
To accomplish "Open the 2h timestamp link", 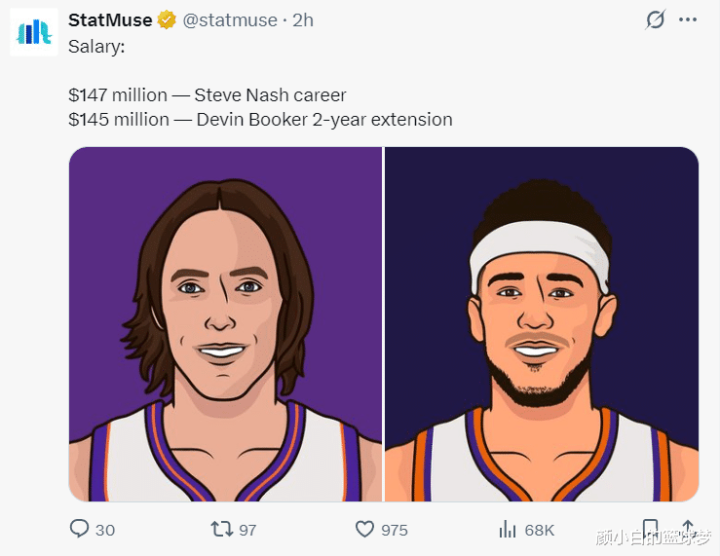I will tap(302, 20).
